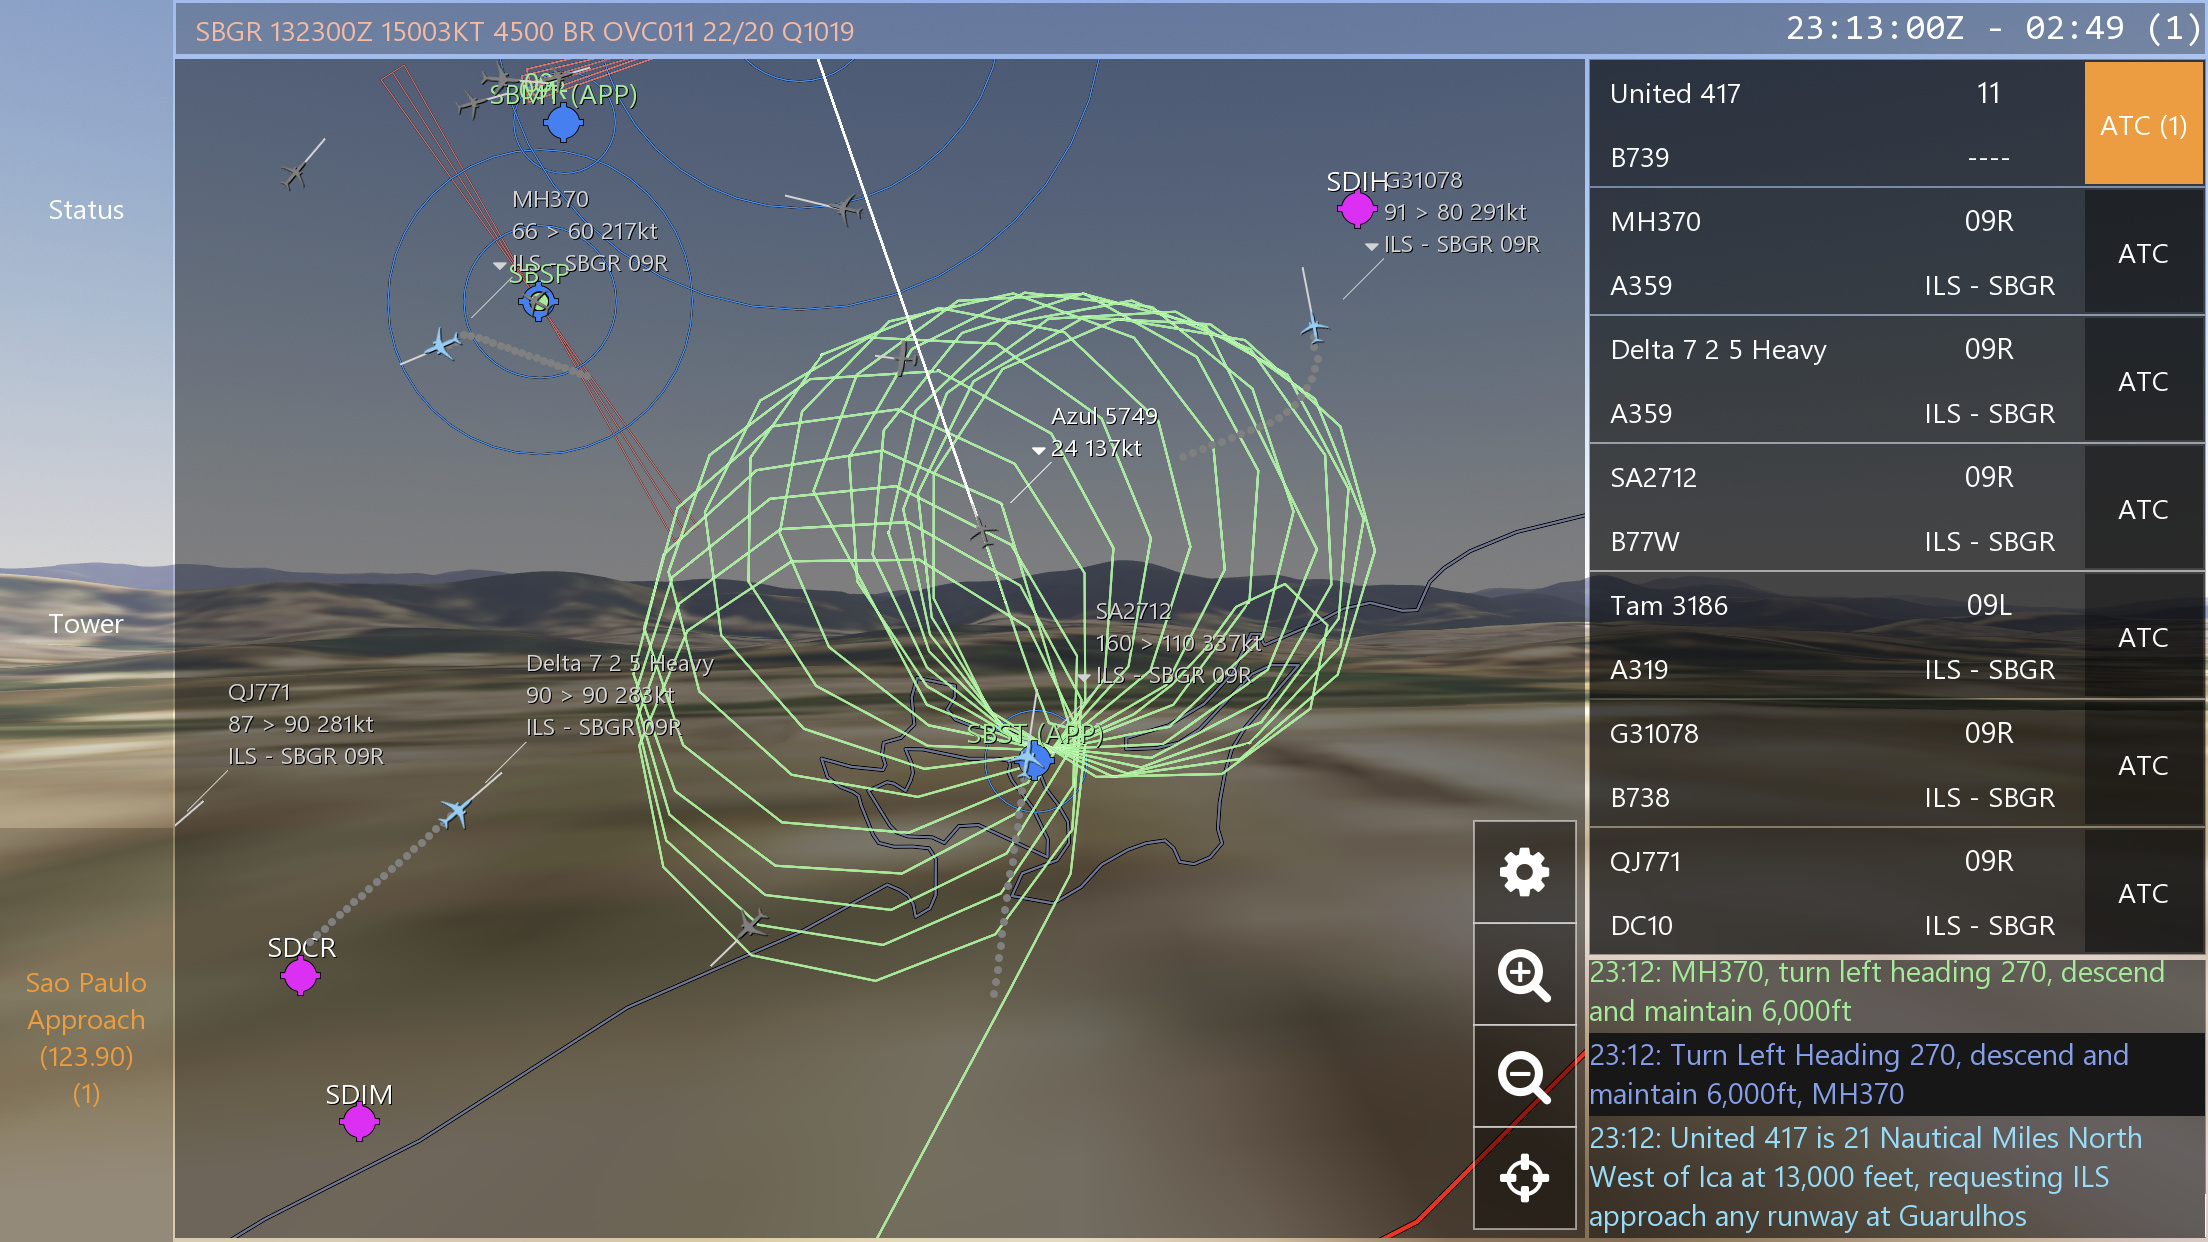The image size is (2208, 1242).
Task: Click the SDIM magenta waypoint marker
Action: tap(359, 1122)
